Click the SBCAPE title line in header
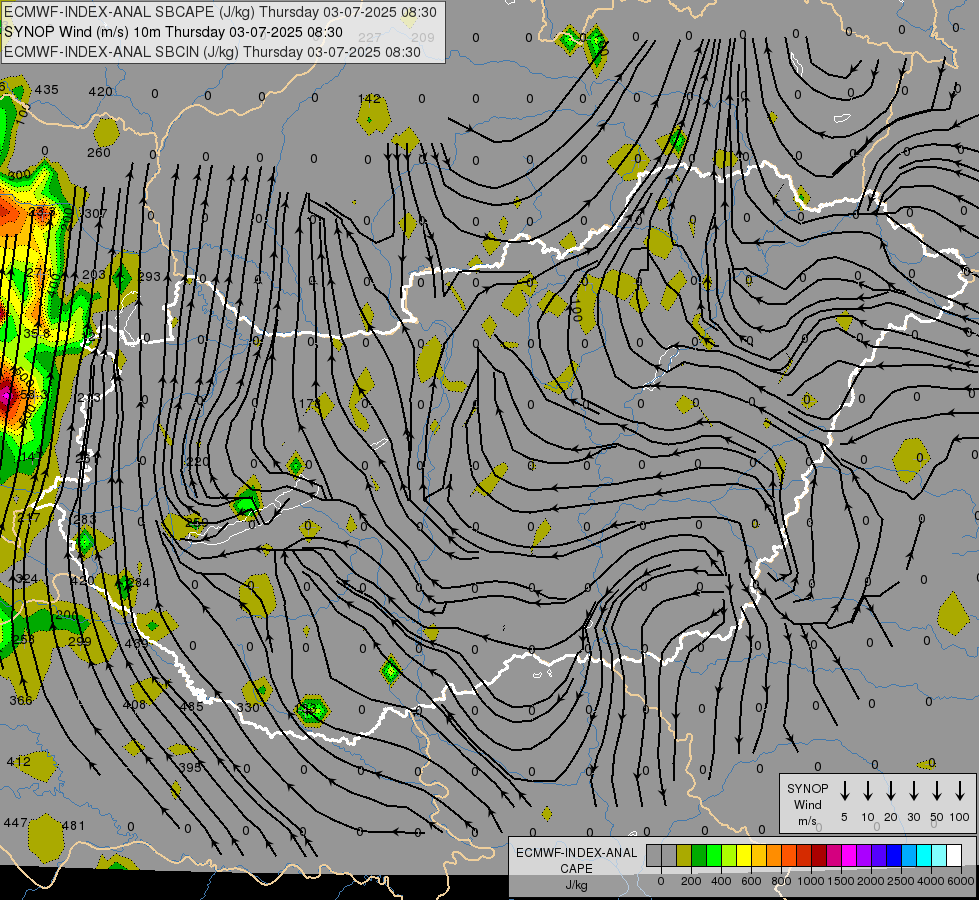The image size is (979, 900). click(220, 12)
